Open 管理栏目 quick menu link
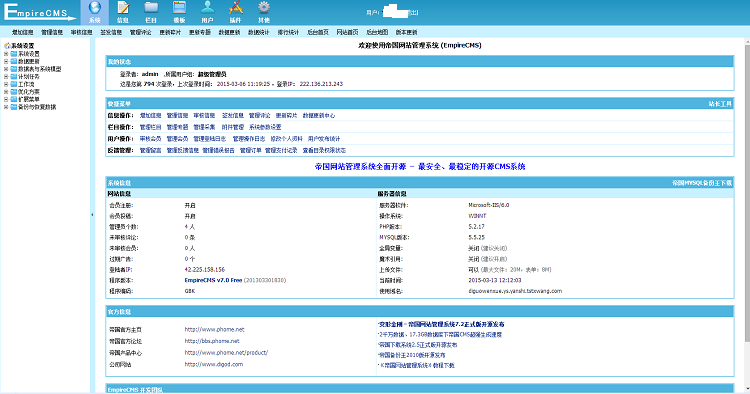 tap(150, 127)
